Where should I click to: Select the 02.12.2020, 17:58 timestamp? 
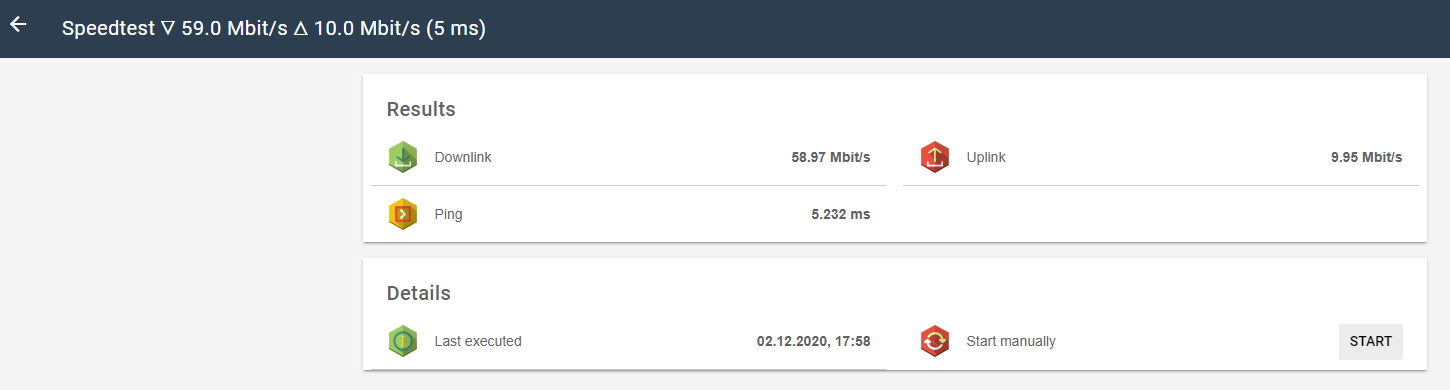pyautogui.click(x=814, y=341)
